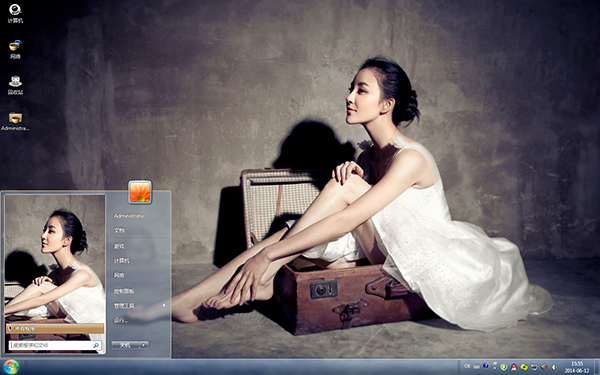600x375 pixels.
Task: Click the yellow-green round tray icon
Action: [524, 367]
